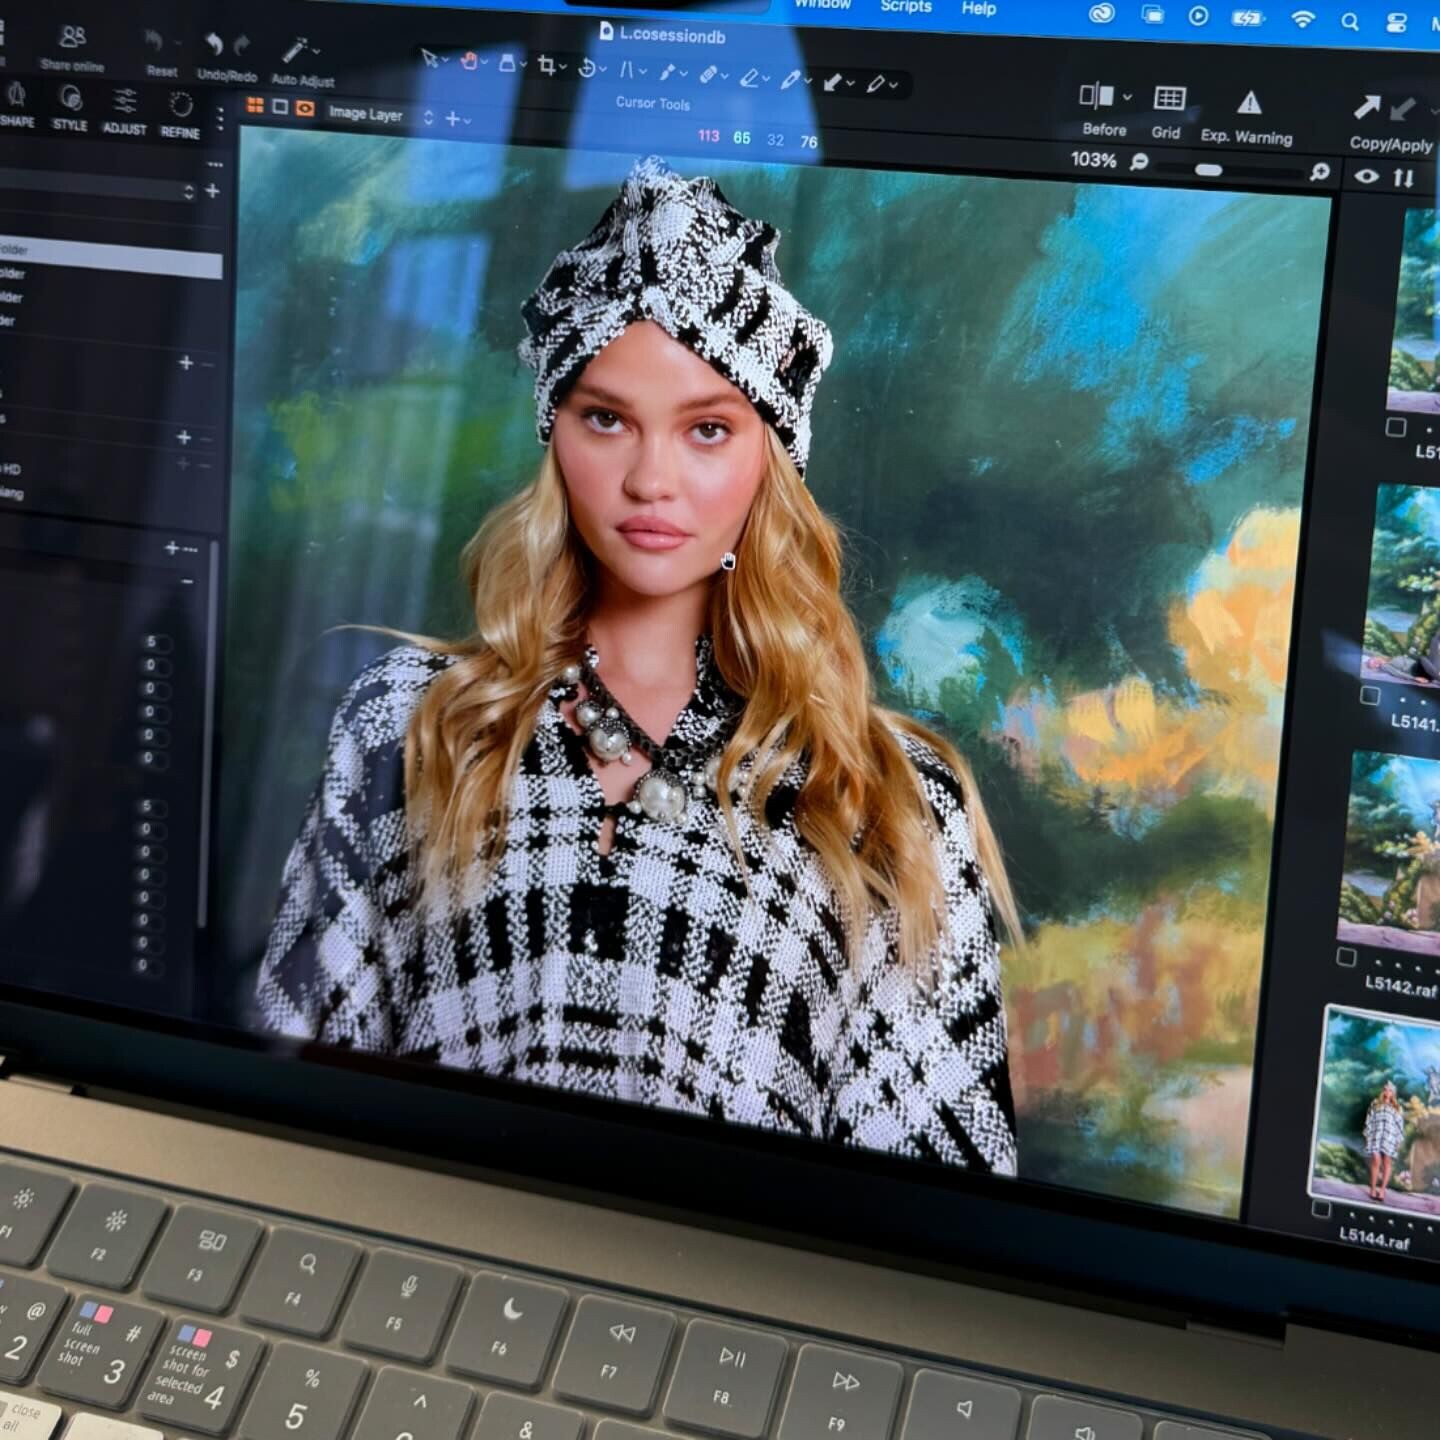Click the zoom-in magnifier at slider end
1440x1440 pixels.
1320,172
